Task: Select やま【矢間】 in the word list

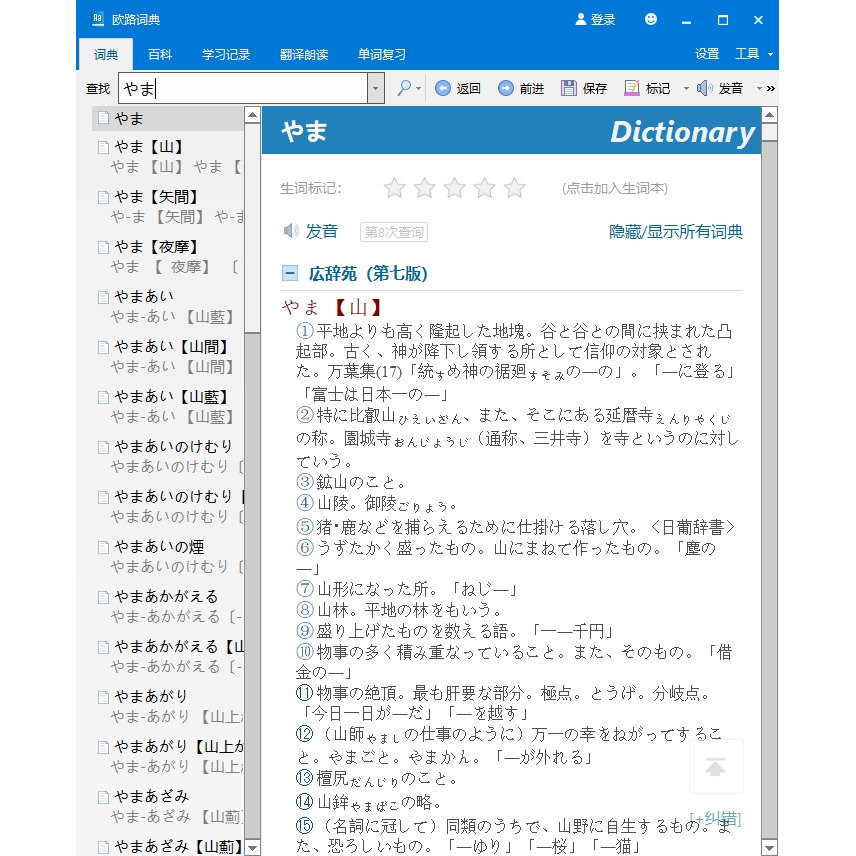Action: 168,207
